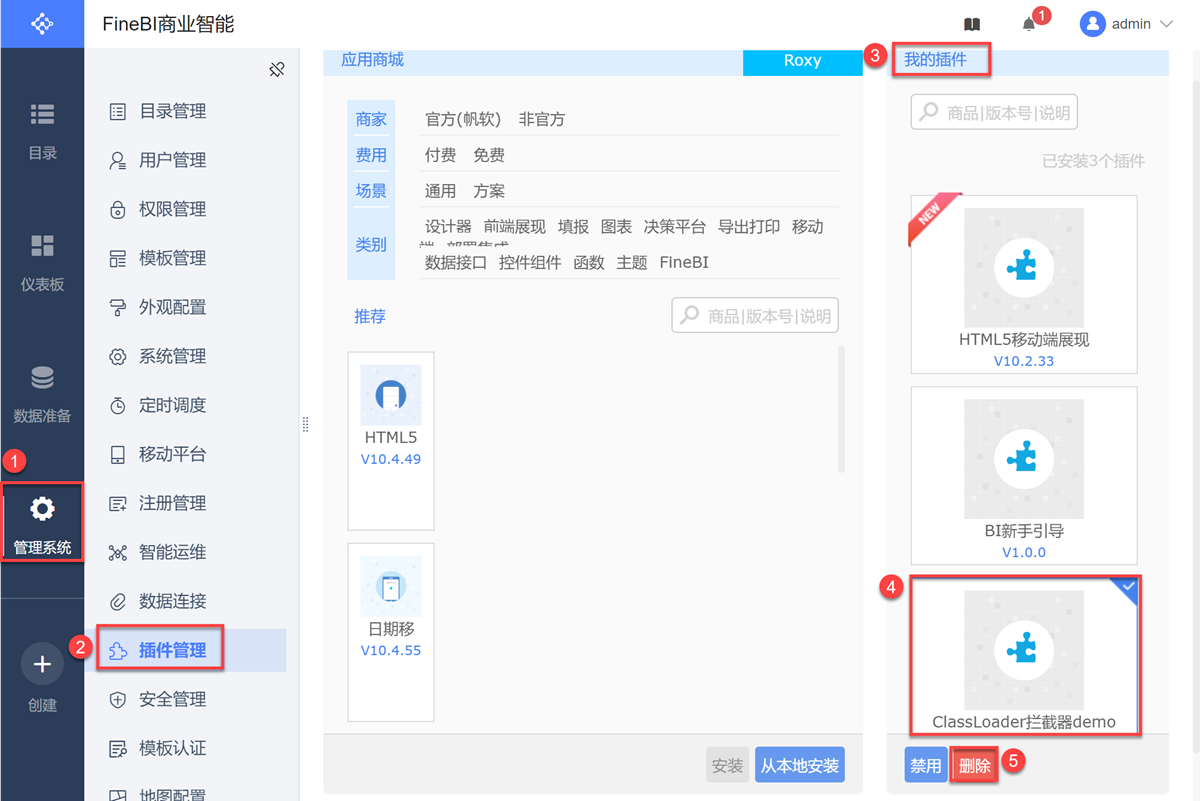Filter category by FineBI
Image resolution: width=1200 pixels, height=801 pixels.
pos(684,263)
